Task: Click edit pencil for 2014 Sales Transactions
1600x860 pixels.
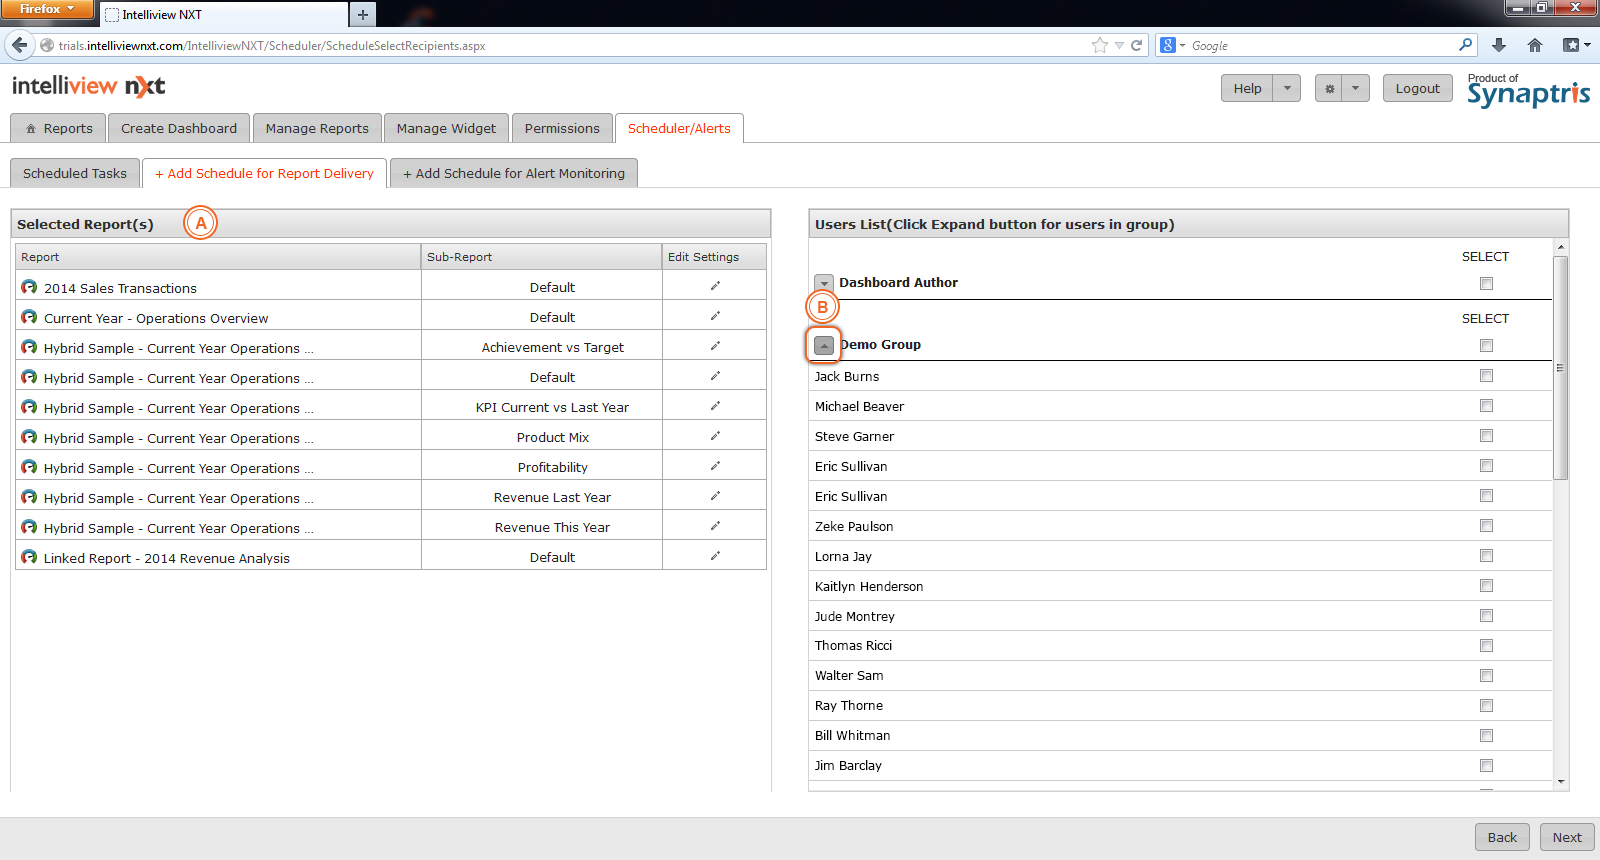Action: 715,286
